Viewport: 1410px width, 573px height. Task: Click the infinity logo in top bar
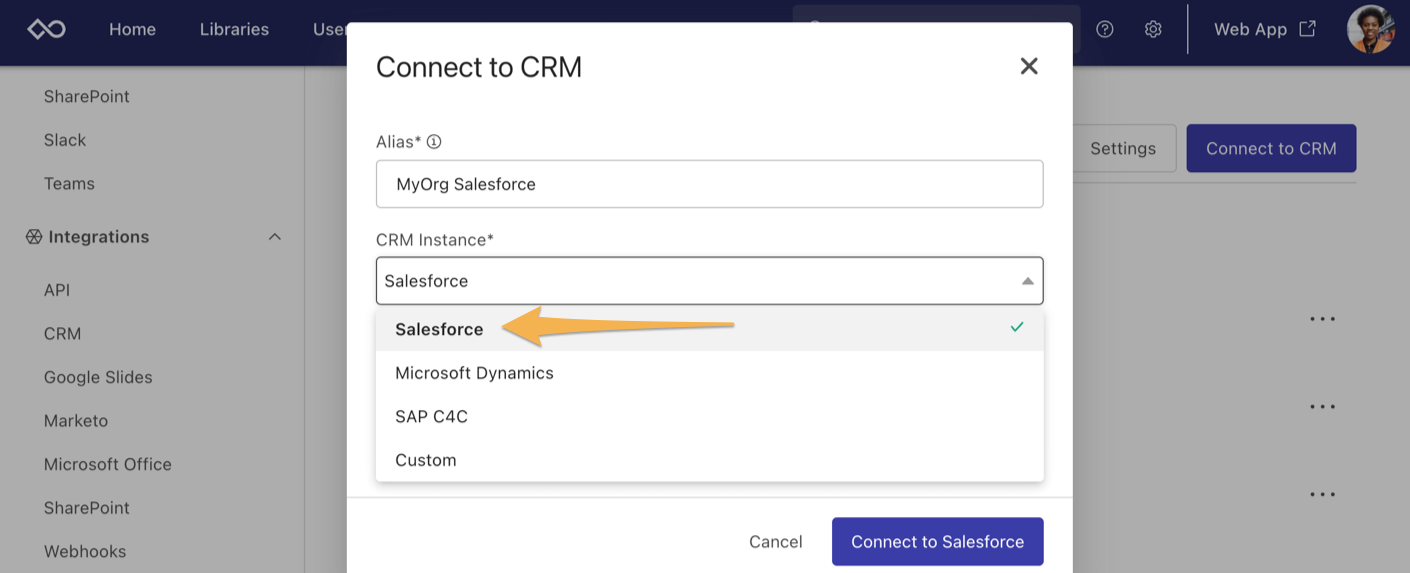pos(46,29)
